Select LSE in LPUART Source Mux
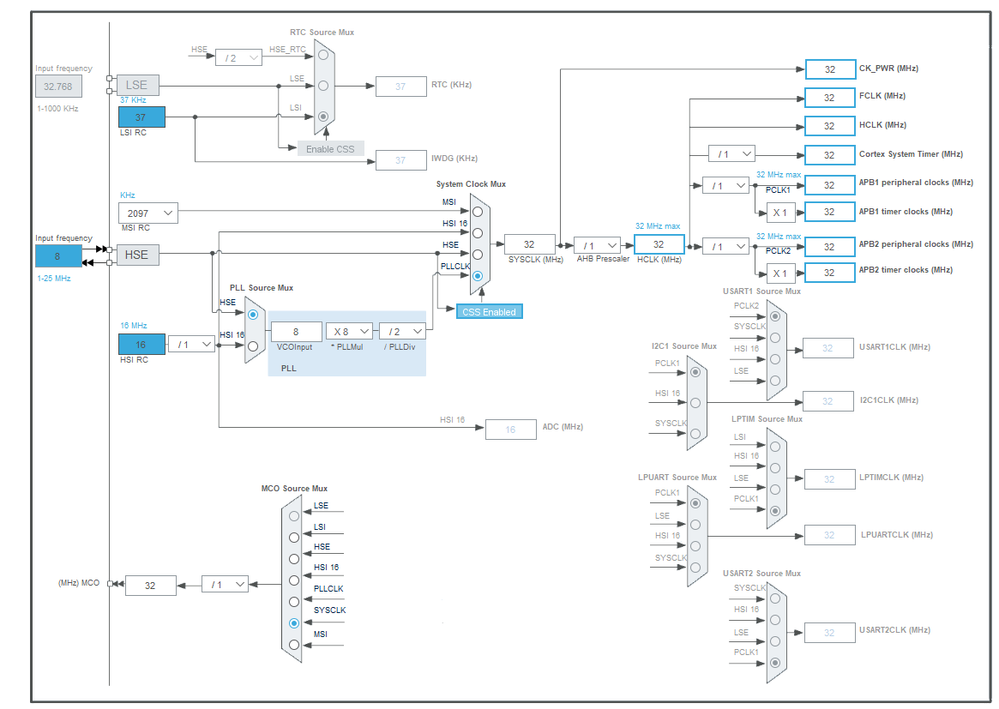The height and width of the screenshot is (709, 999). click(x=695, y=525)
